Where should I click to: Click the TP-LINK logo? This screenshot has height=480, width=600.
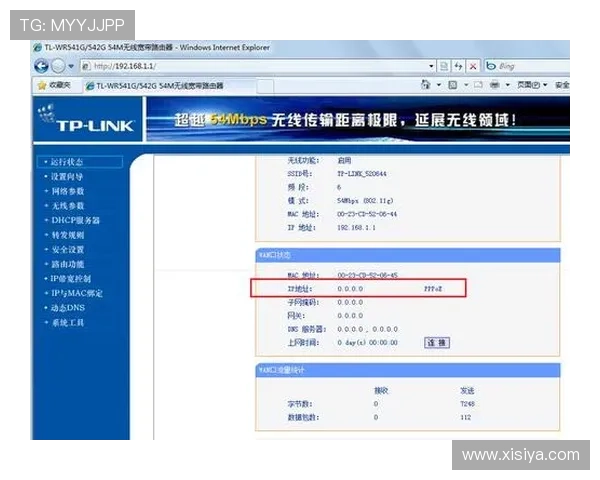pos(87,119)
